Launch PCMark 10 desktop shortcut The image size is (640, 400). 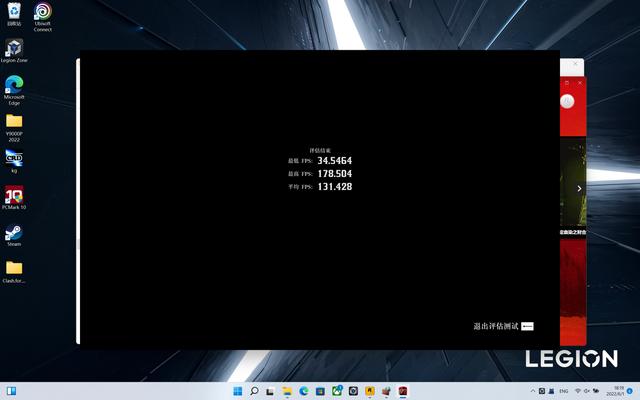point(14,195)
